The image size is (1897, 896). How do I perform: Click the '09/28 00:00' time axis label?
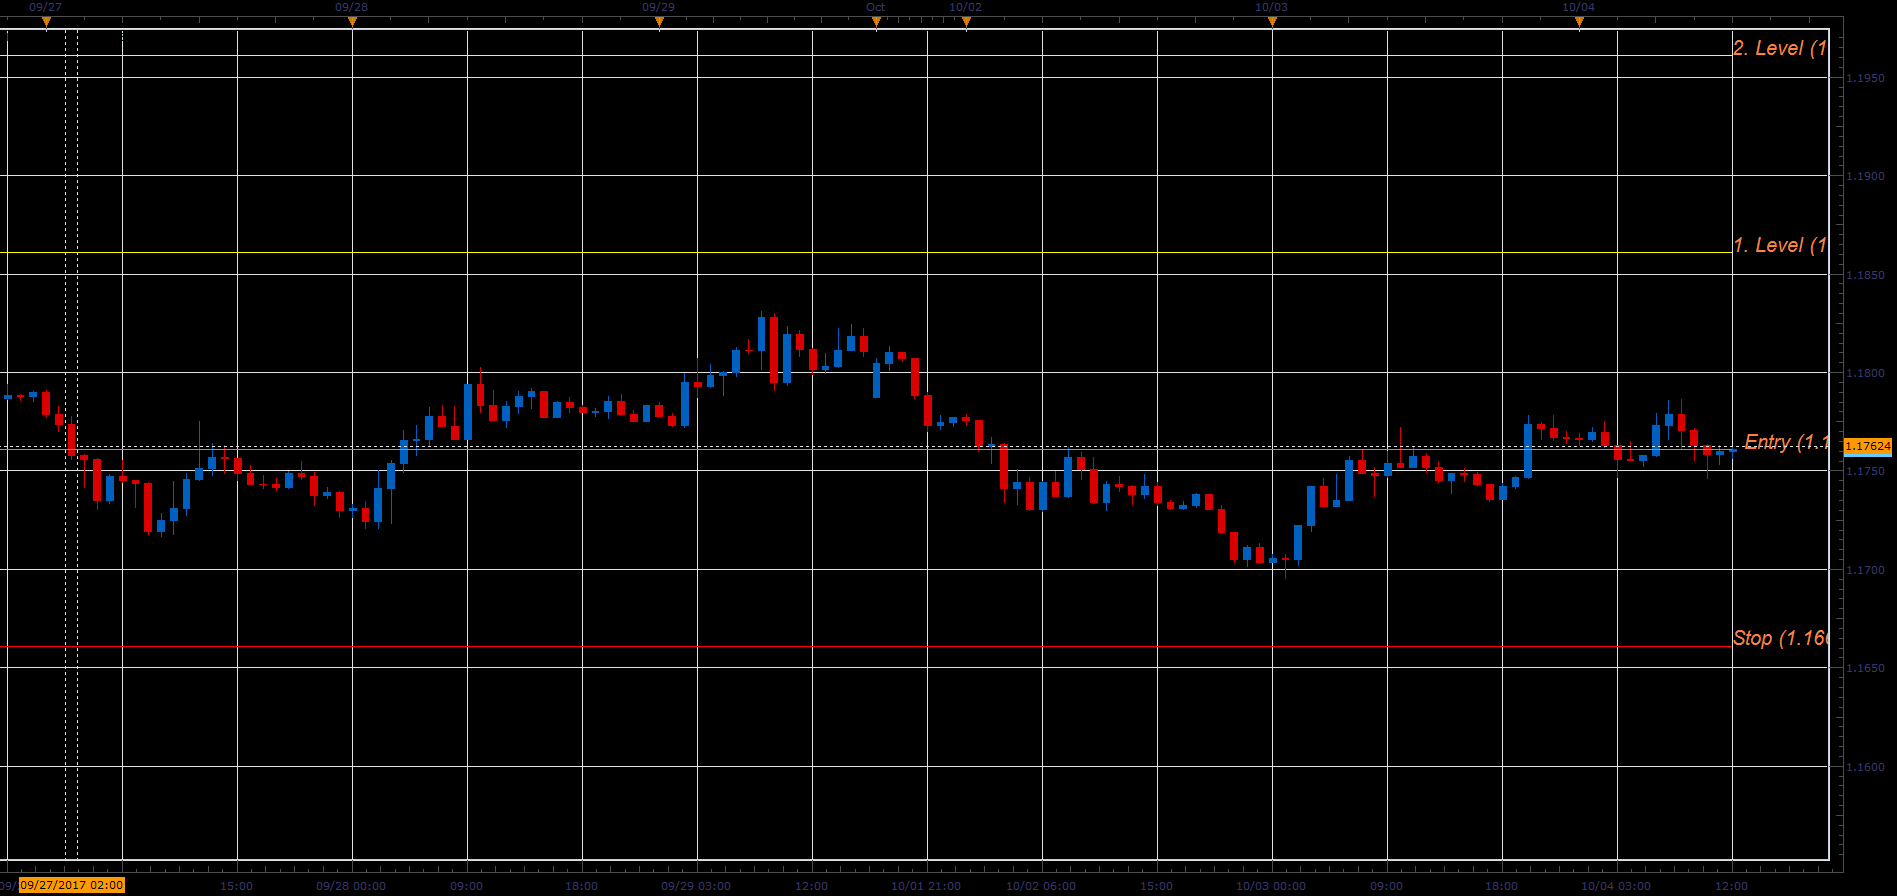351,886
